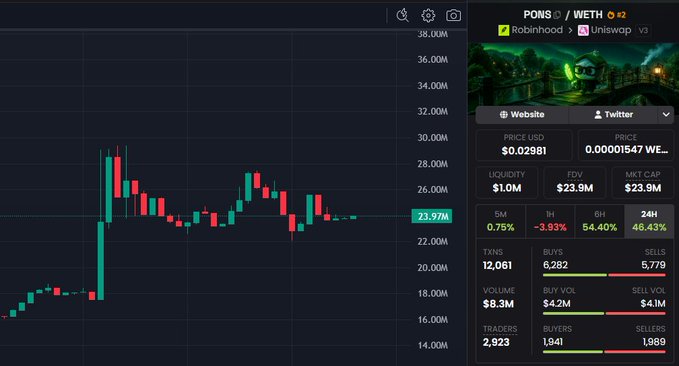Click the Uniswap DEX icon
679x366 pixels.
(x=583, y=30)
